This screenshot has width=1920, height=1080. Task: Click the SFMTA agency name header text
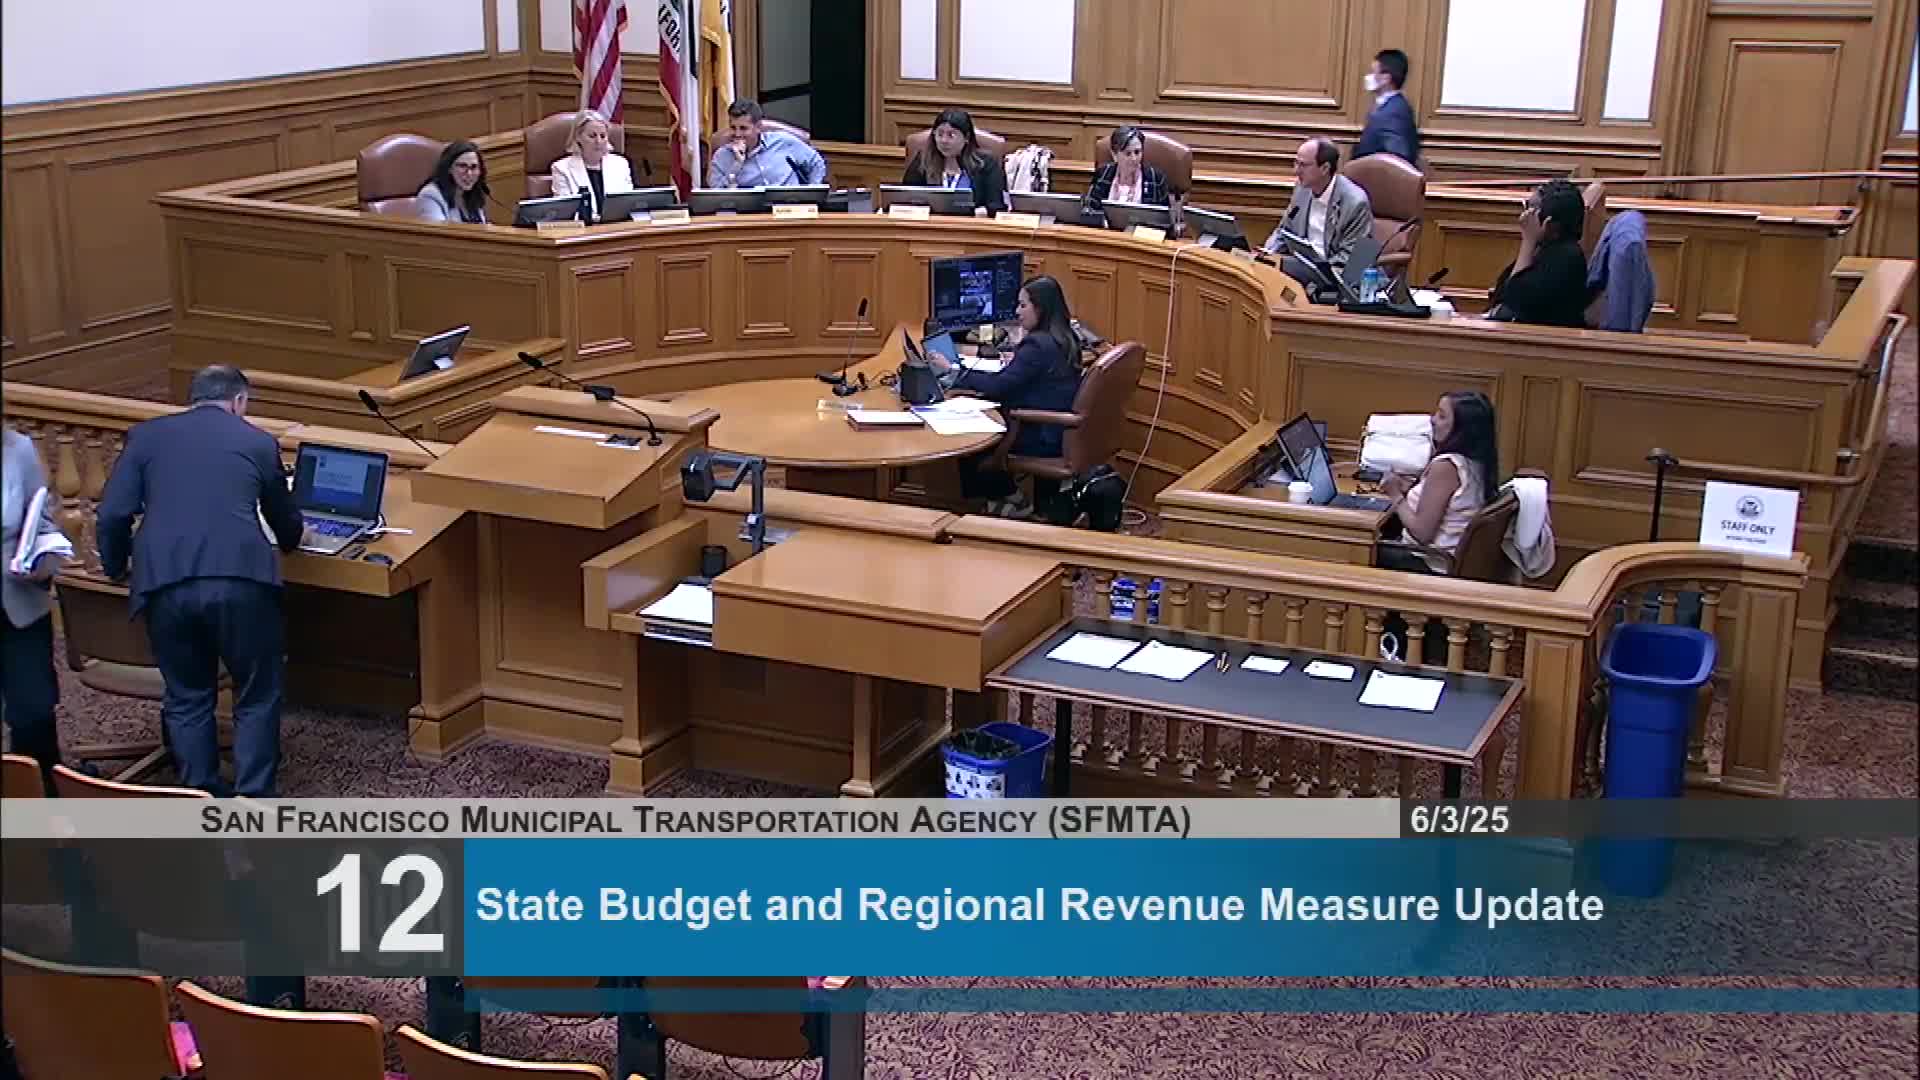click(x=695, y=820)
